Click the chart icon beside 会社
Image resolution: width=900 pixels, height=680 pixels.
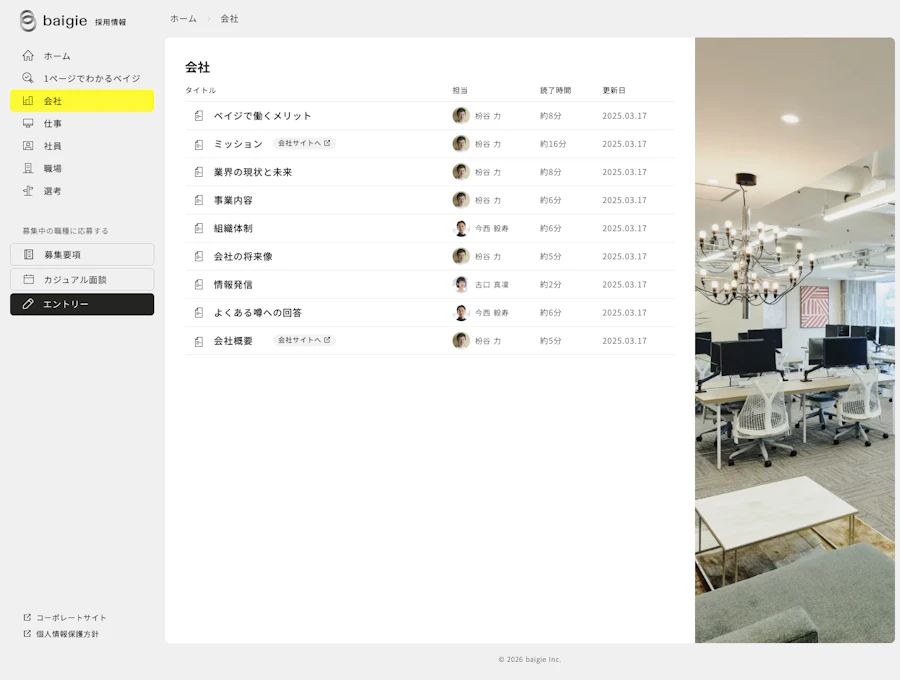click(x=28, y=100)
